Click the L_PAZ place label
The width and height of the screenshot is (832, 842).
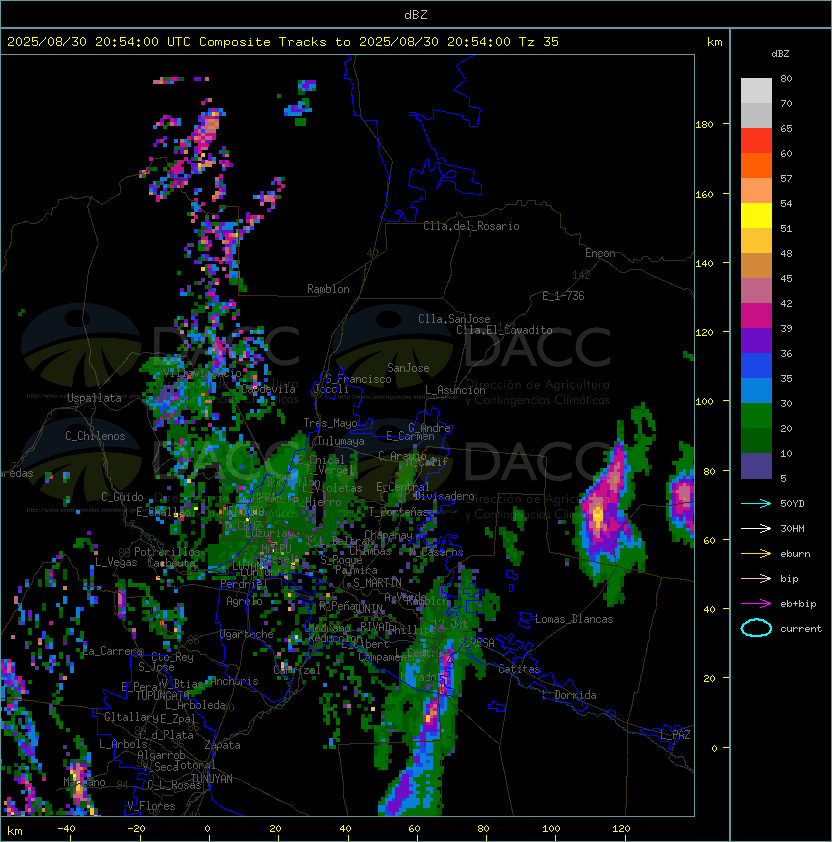tap(675, 735)
